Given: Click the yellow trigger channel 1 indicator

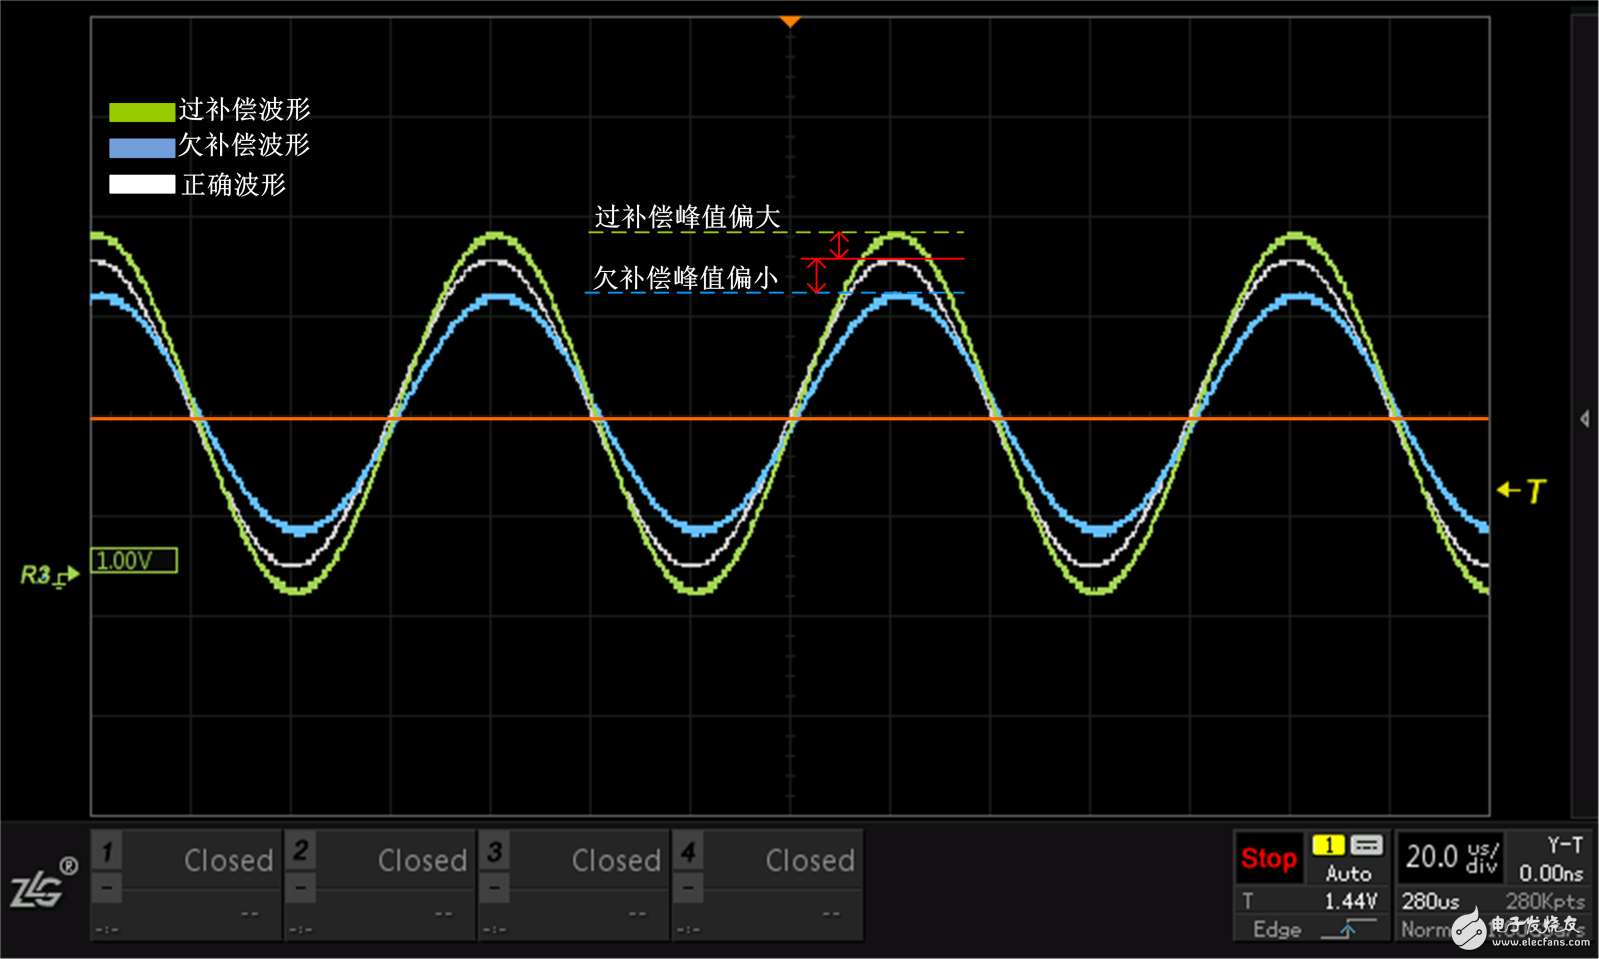Looking at the screenshot, I should tap(1328, 846).
